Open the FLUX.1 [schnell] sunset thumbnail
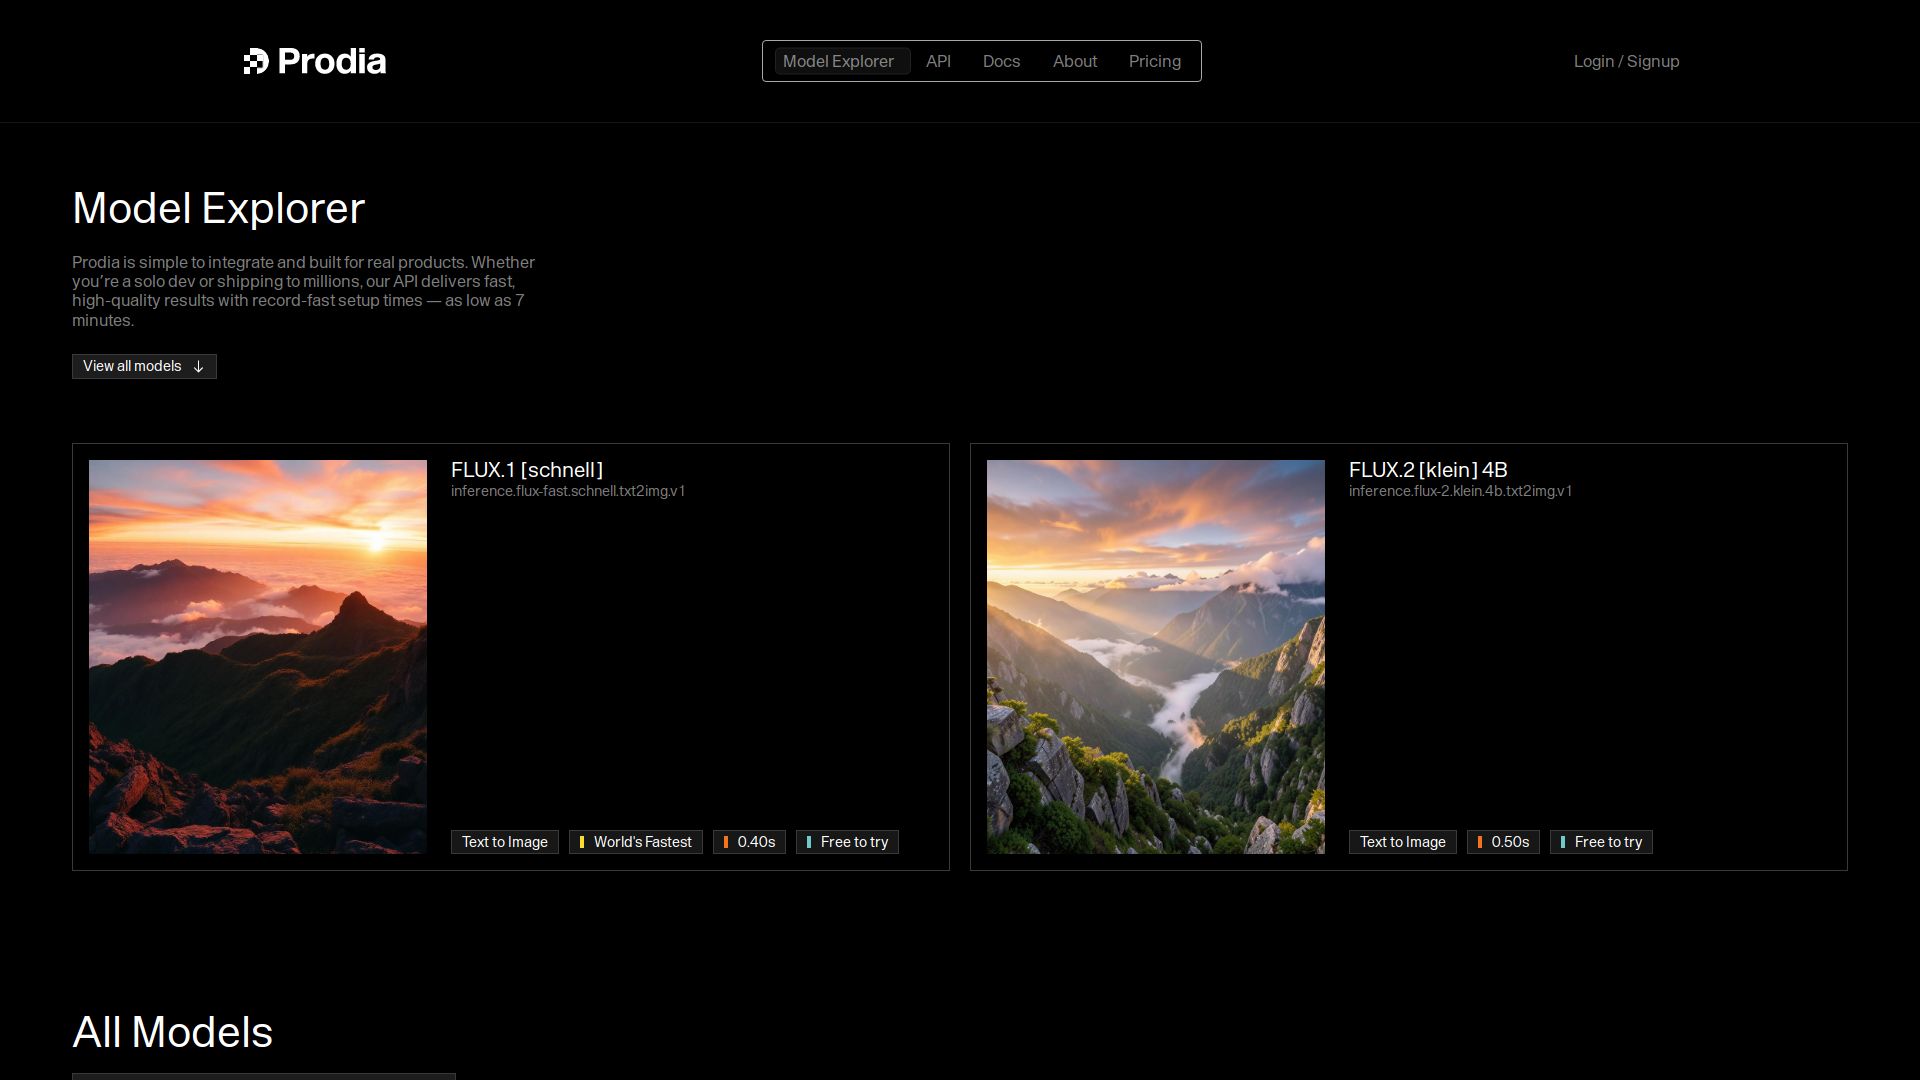Viewport: 1920px width, 1080px height. click(258, 656)
